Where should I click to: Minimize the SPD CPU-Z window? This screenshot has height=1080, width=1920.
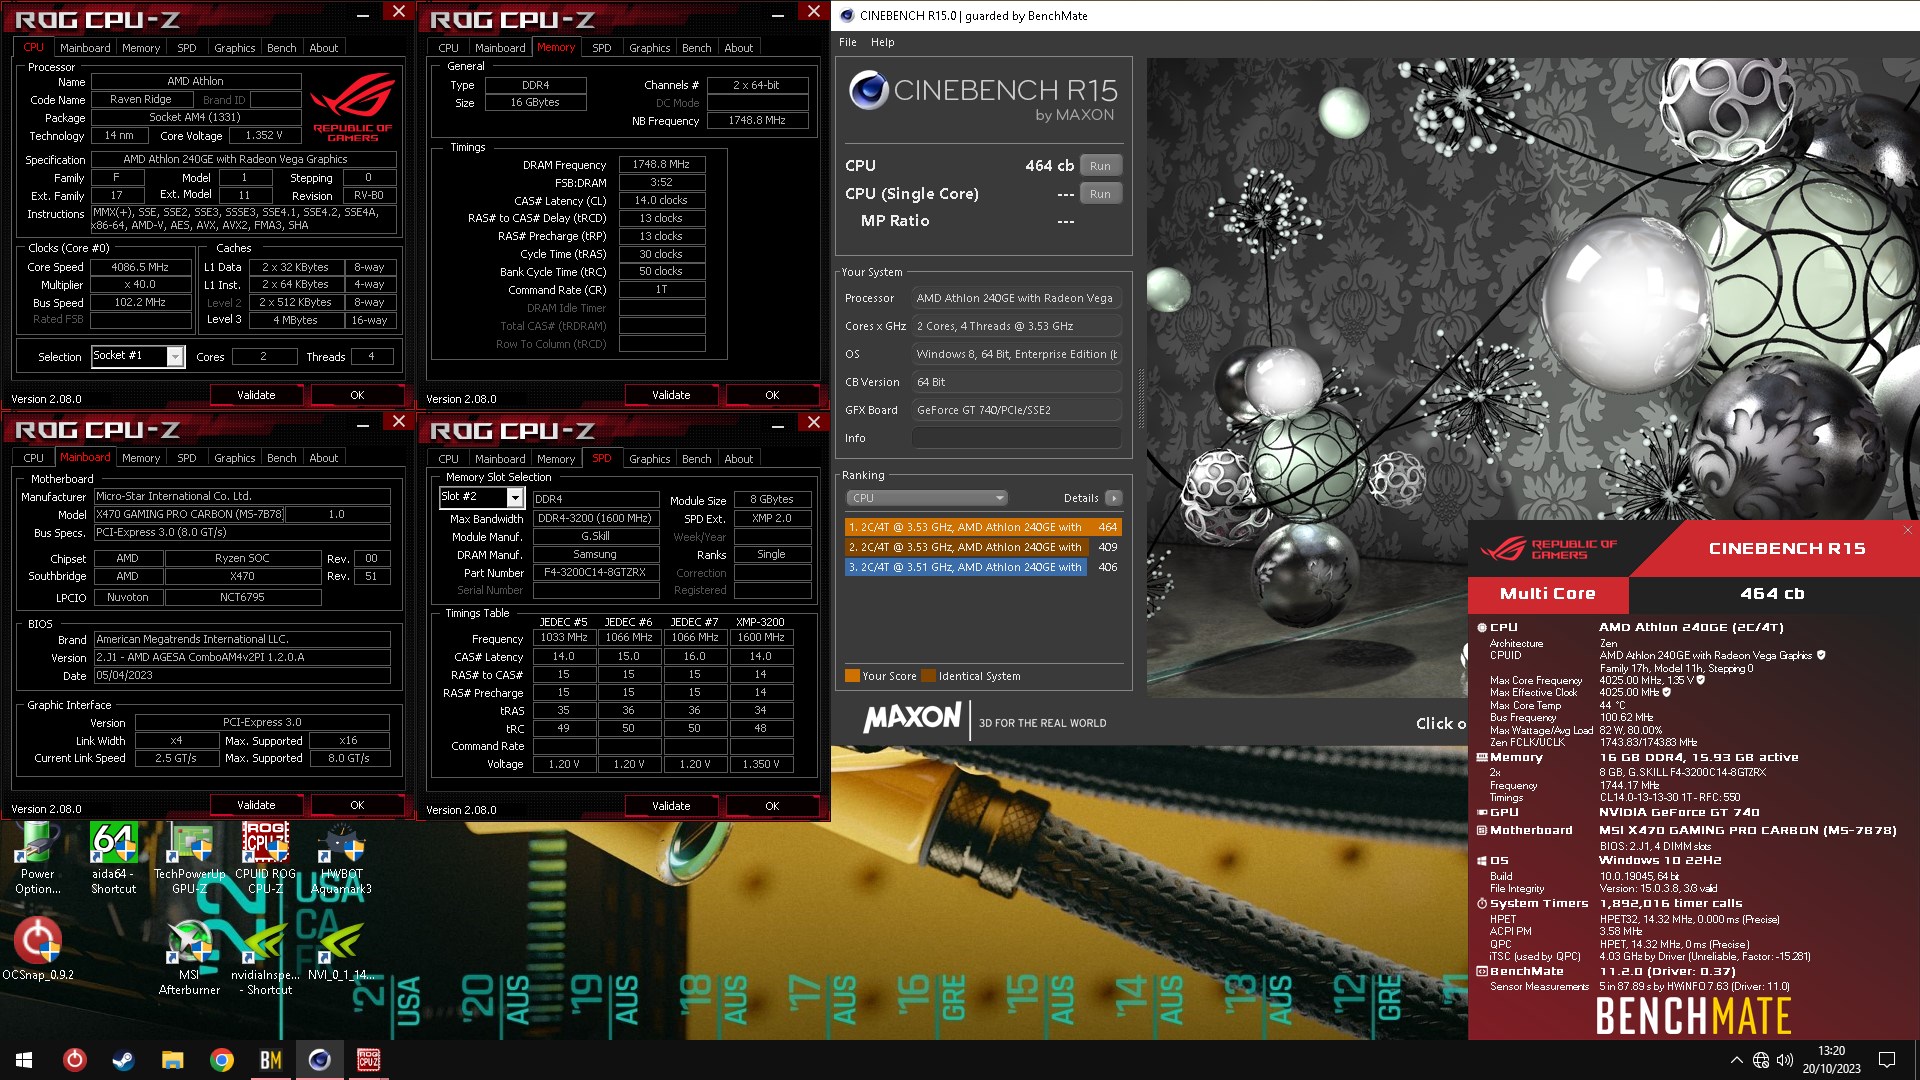click(x=778, y=424)
